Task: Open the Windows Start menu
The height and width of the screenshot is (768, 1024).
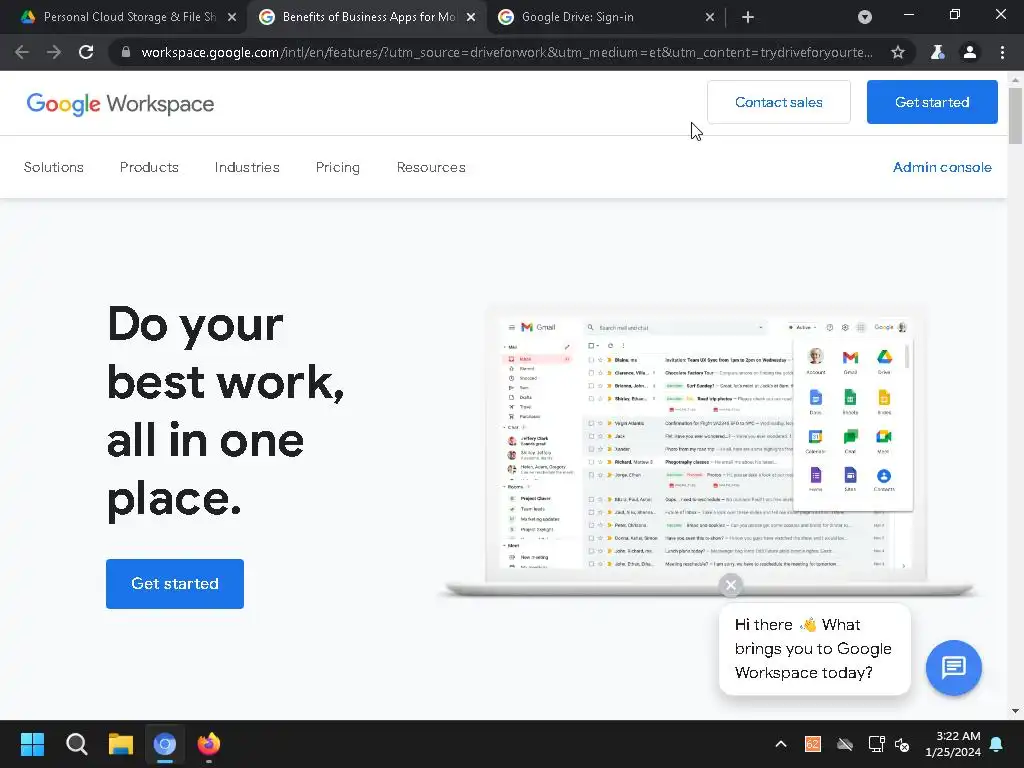Action: click(x=32, y=744)
